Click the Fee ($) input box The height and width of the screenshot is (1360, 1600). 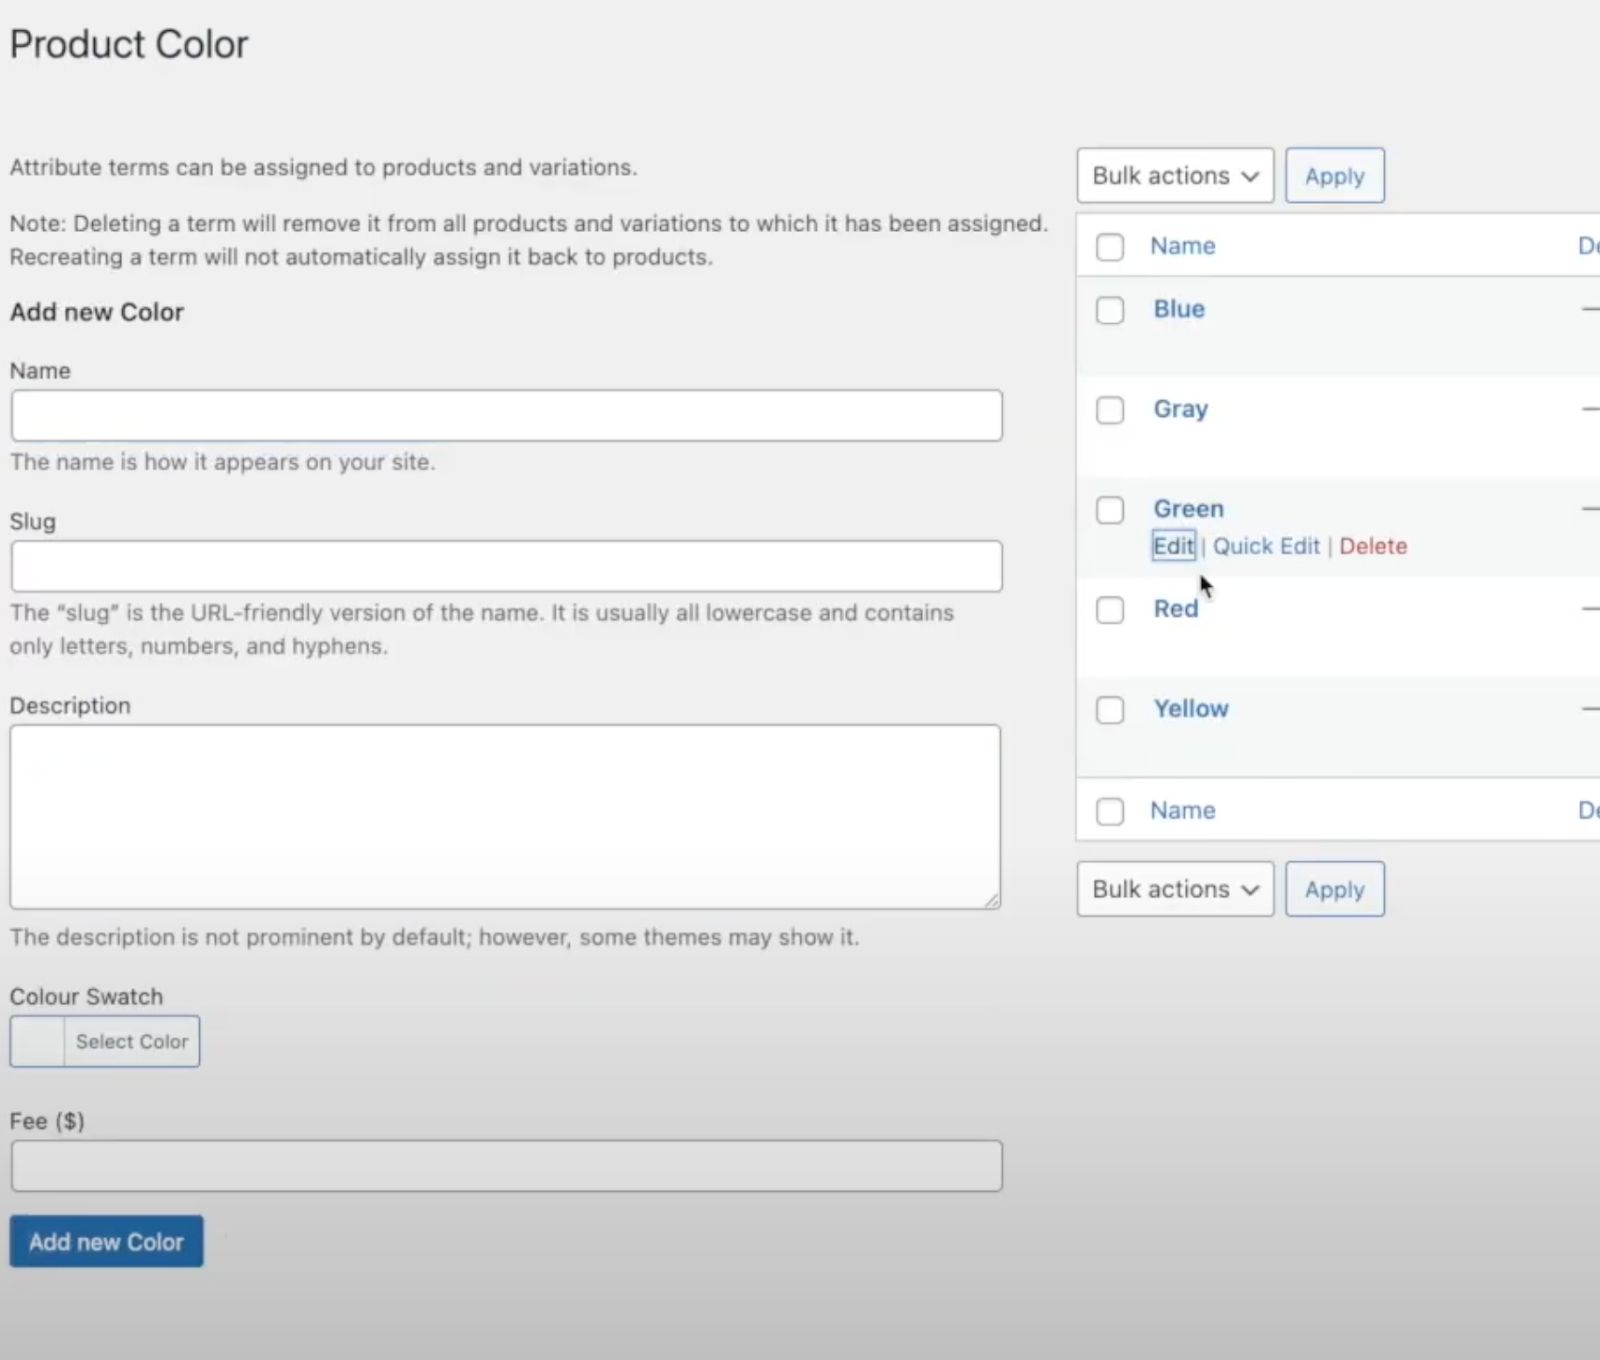tap(506, 1166)
